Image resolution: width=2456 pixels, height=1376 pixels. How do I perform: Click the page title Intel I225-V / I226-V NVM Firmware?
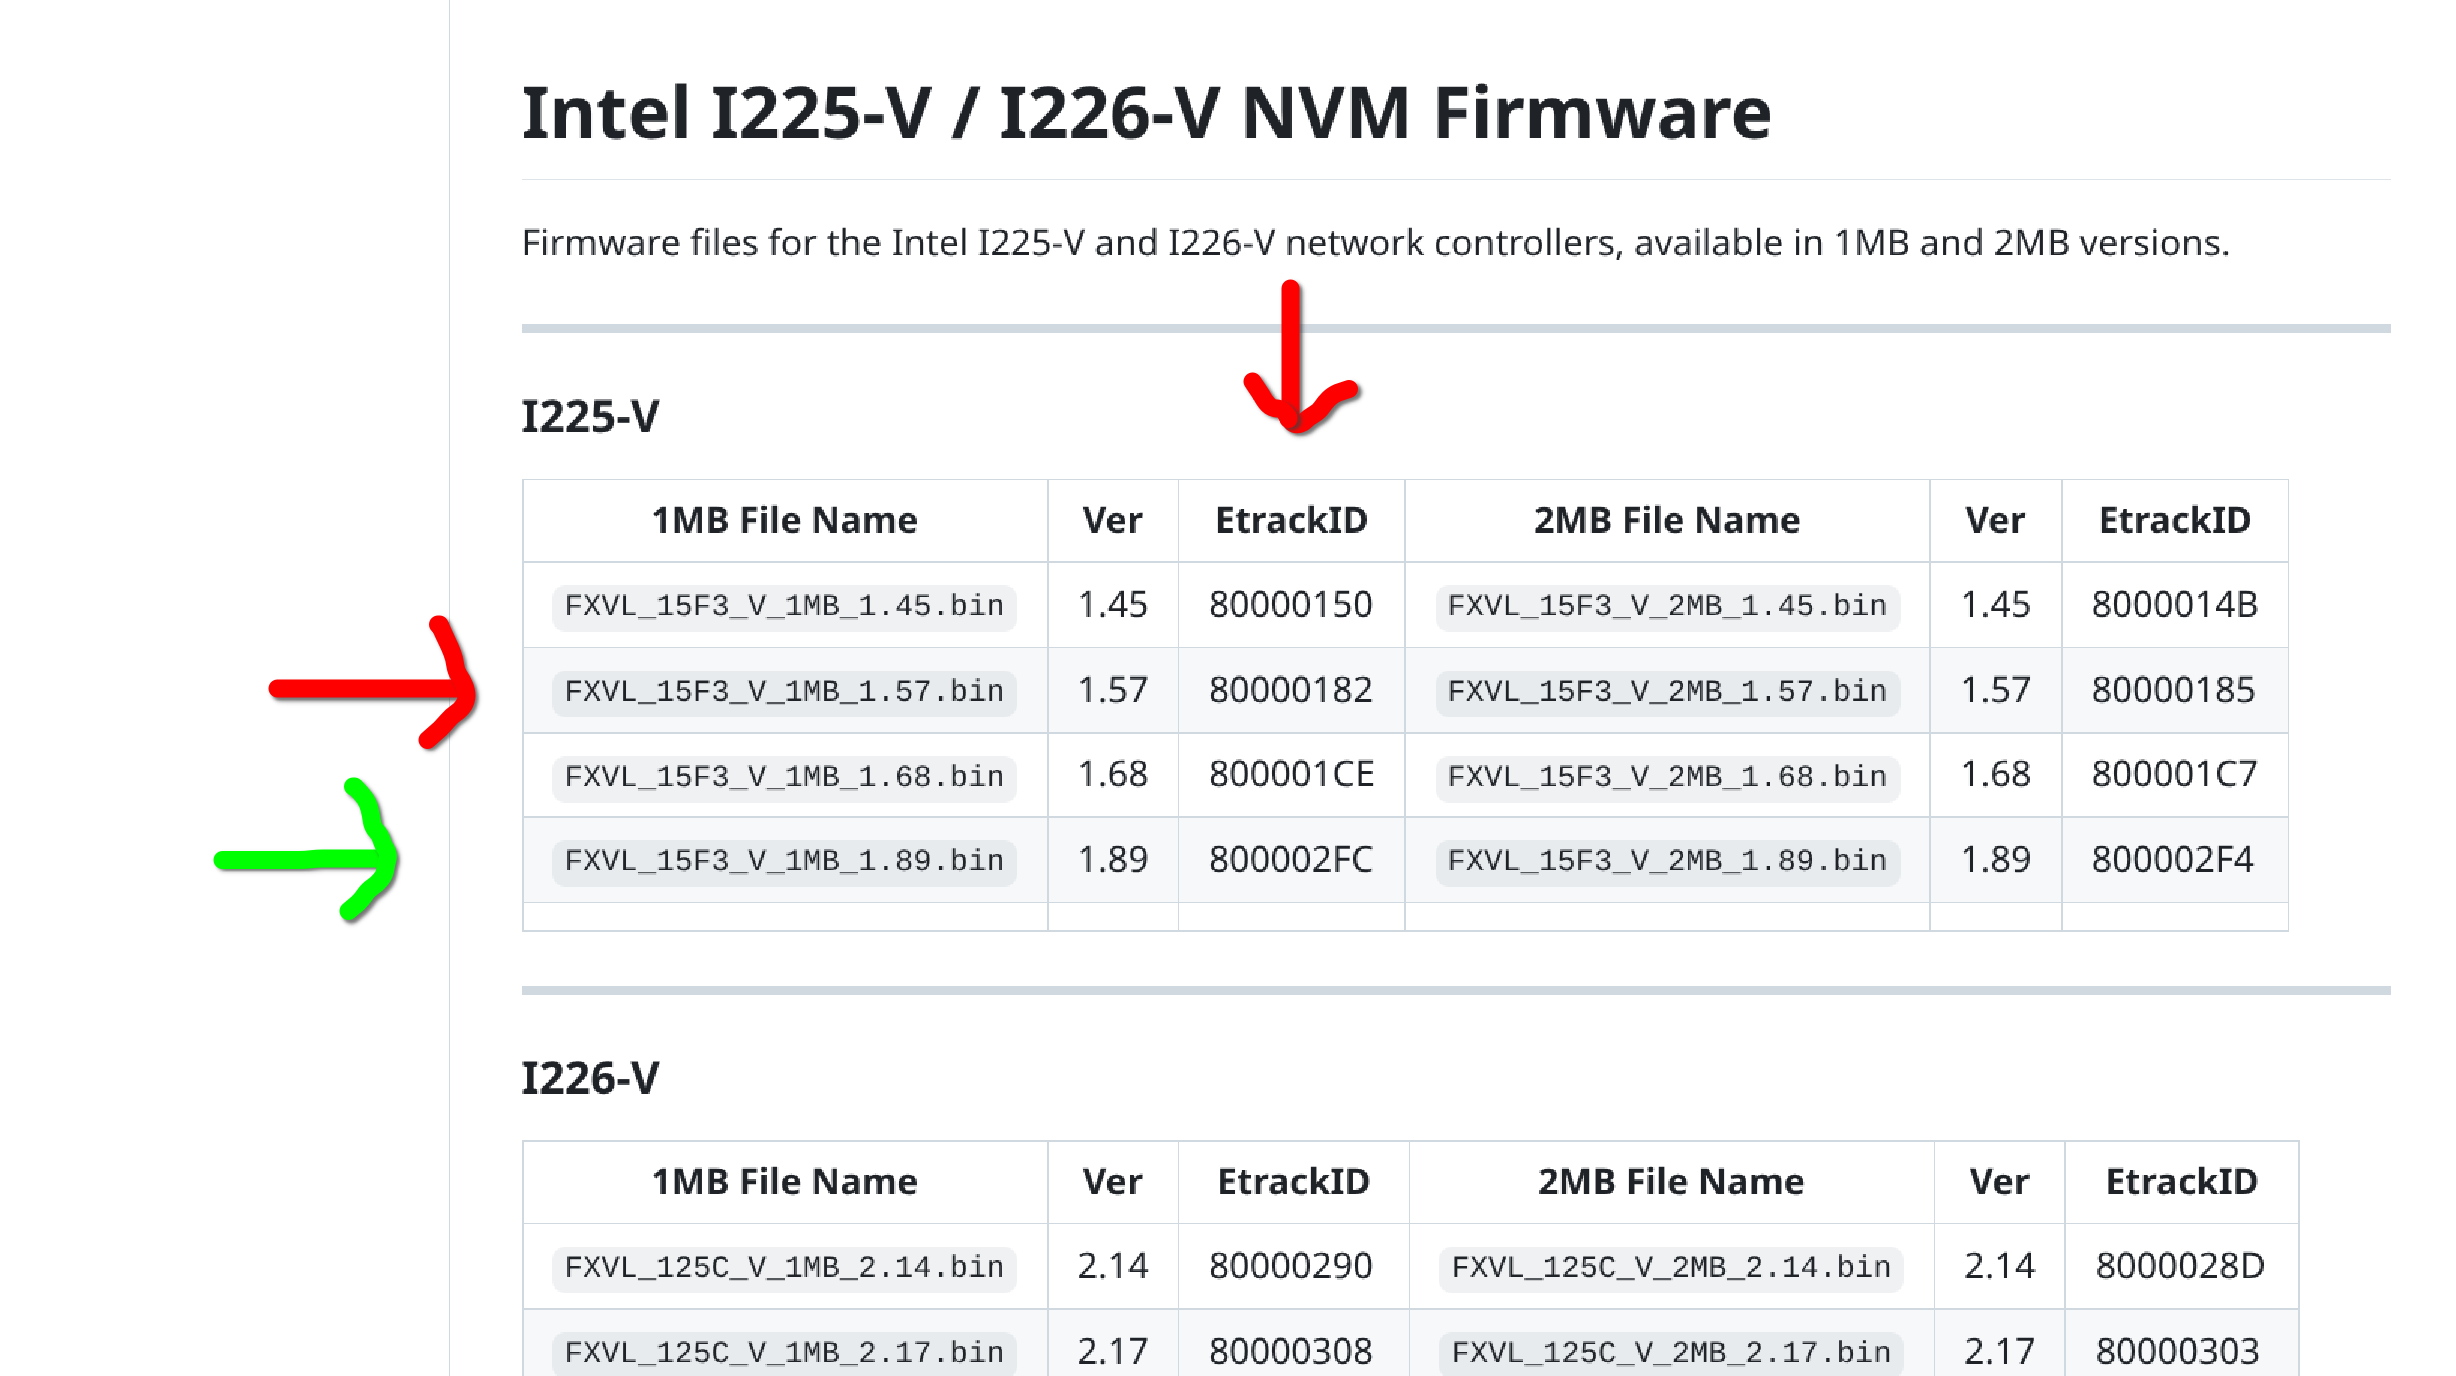[1145, 112]
